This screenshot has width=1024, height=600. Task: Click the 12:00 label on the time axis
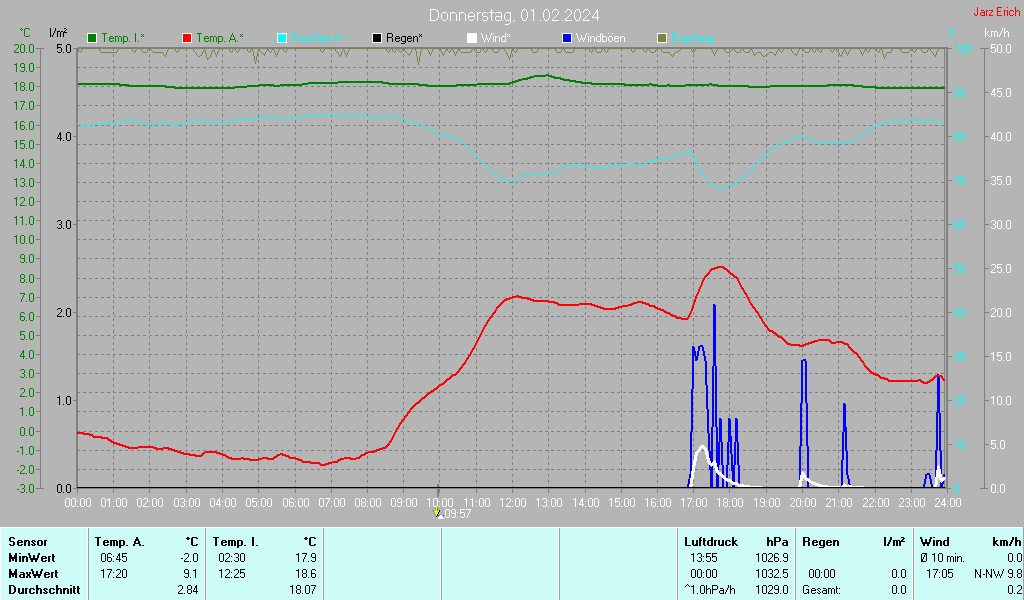click(x=512, y=502)
